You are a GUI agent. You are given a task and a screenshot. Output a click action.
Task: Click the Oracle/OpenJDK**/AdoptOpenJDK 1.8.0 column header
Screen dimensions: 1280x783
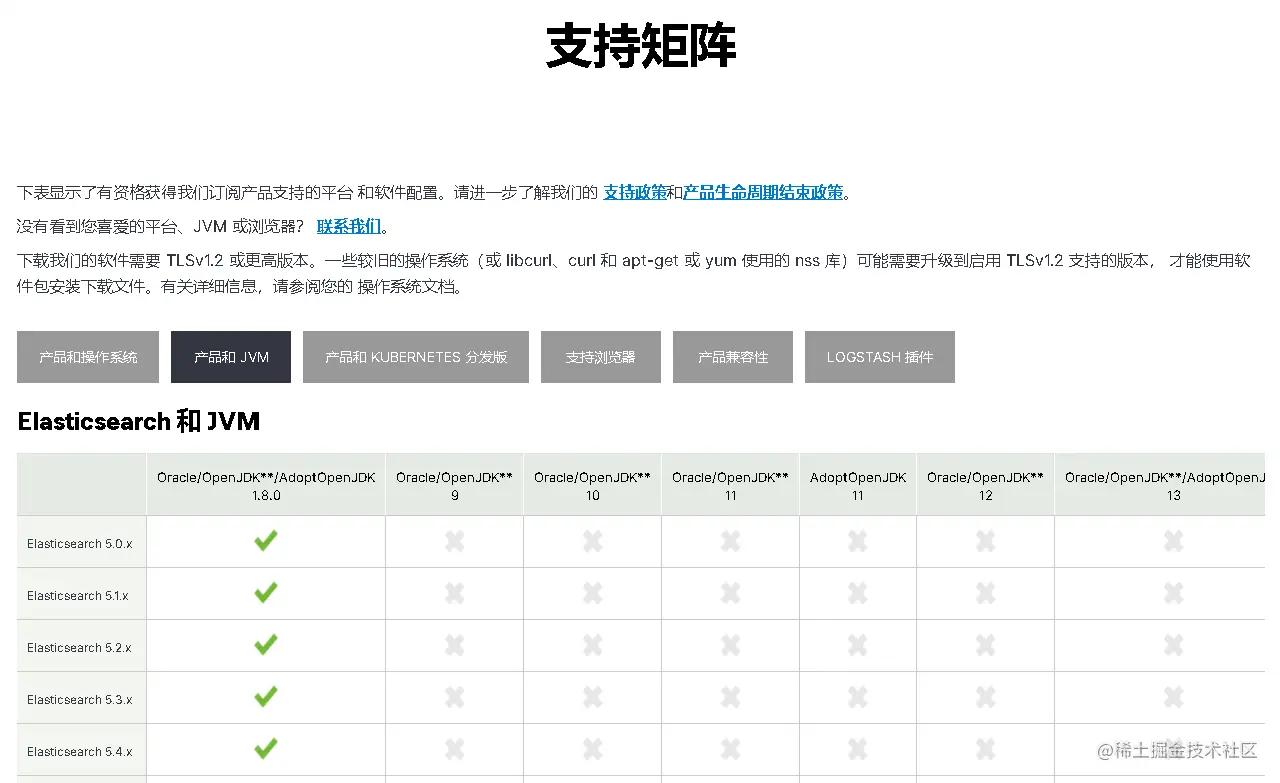pos(266,486)
